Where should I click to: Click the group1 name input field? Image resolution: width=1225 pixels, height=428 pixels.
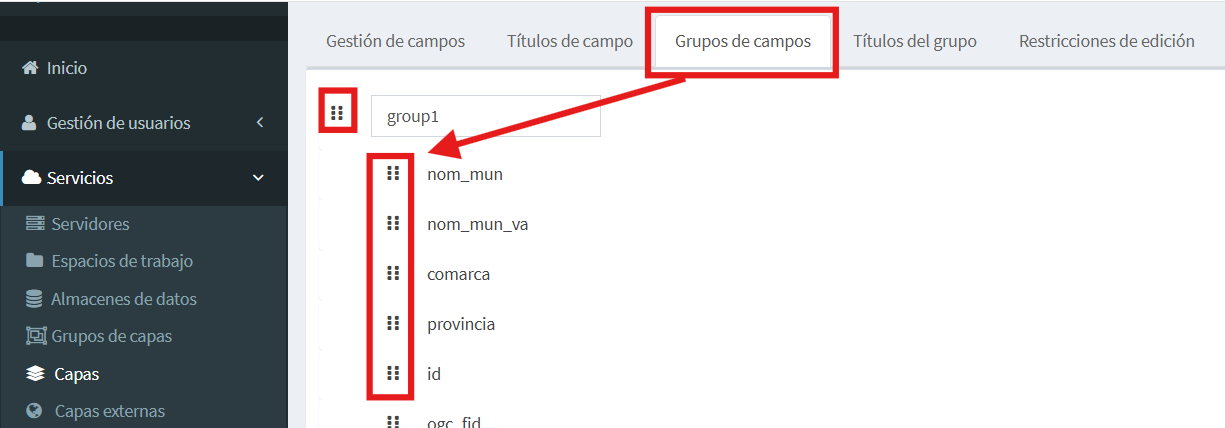pyautogui.click(x=486, y=116)
